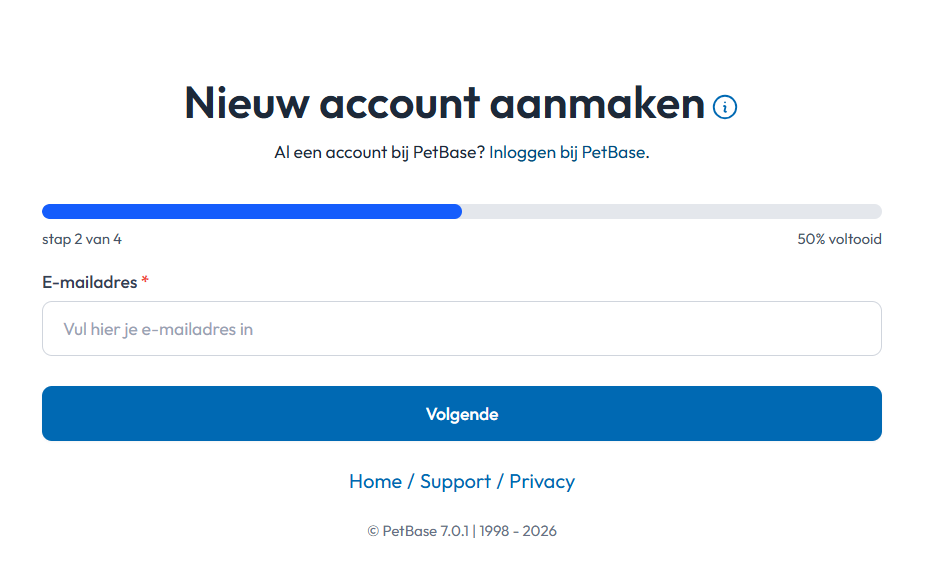Click the '1998 - 2026' copyright years

(518, 531)
